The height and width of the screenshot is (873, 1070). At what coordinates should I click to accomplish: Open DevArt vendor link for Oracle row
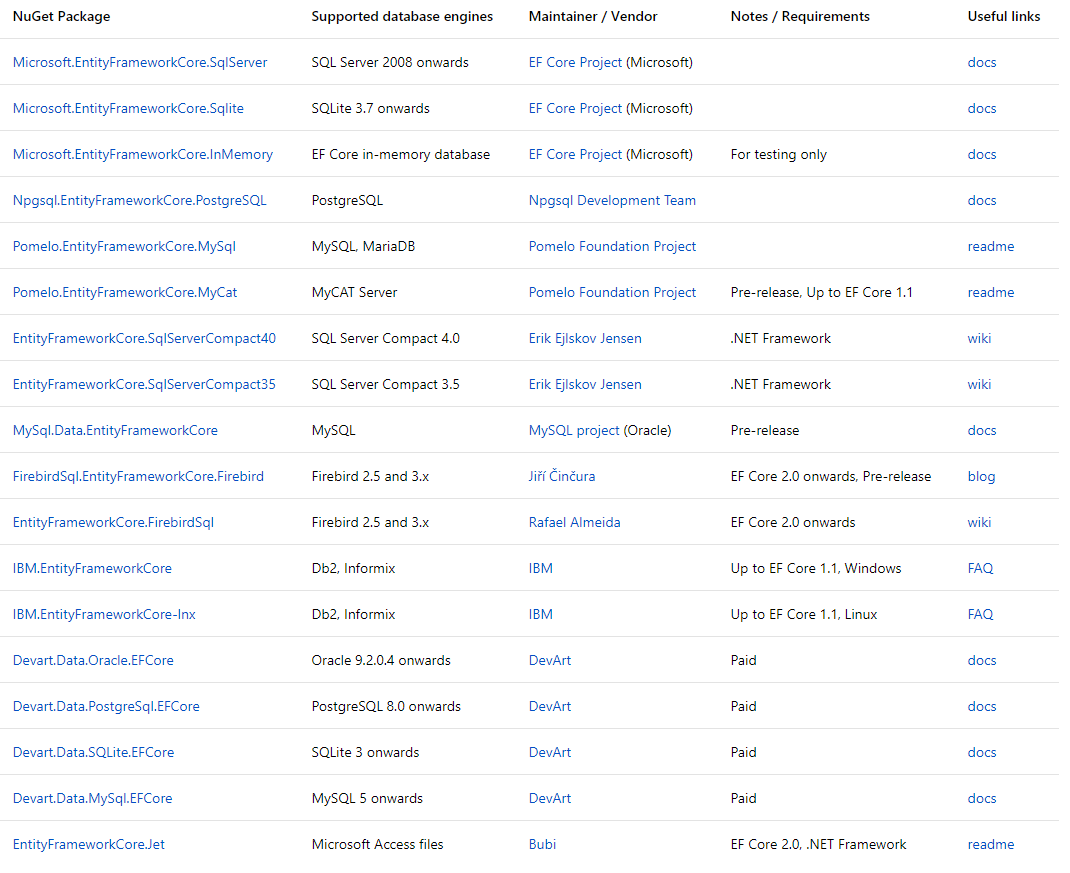point(550,660)
